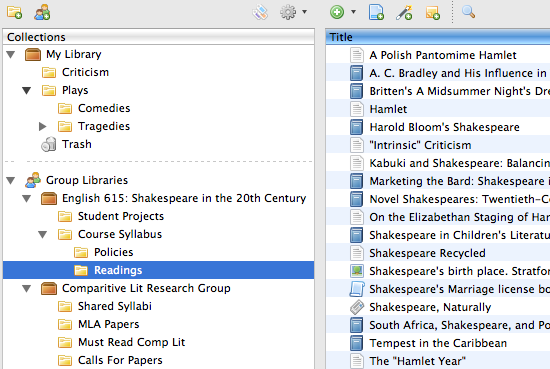Click Create New Item from Current Page icon
This screenshot has height=369, width=550.
click(x=376, y=12)
